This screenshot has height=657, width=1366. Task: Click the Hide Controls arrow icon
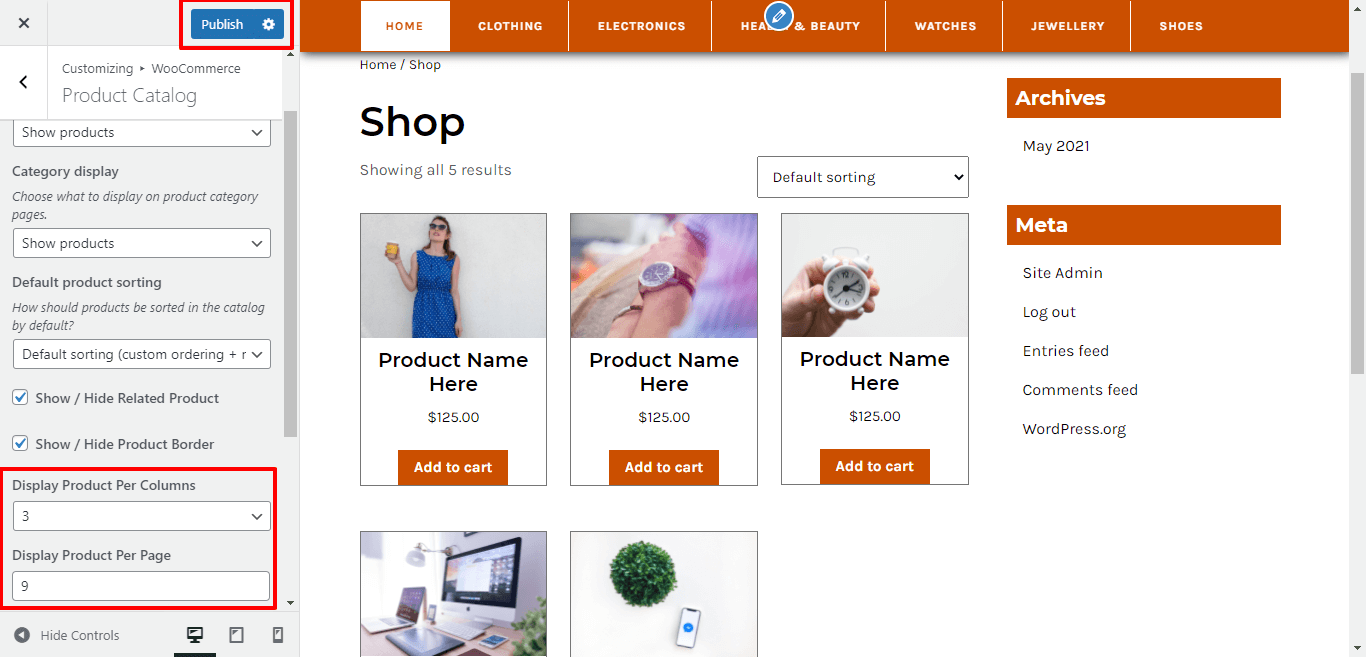(x=22, y=635)
